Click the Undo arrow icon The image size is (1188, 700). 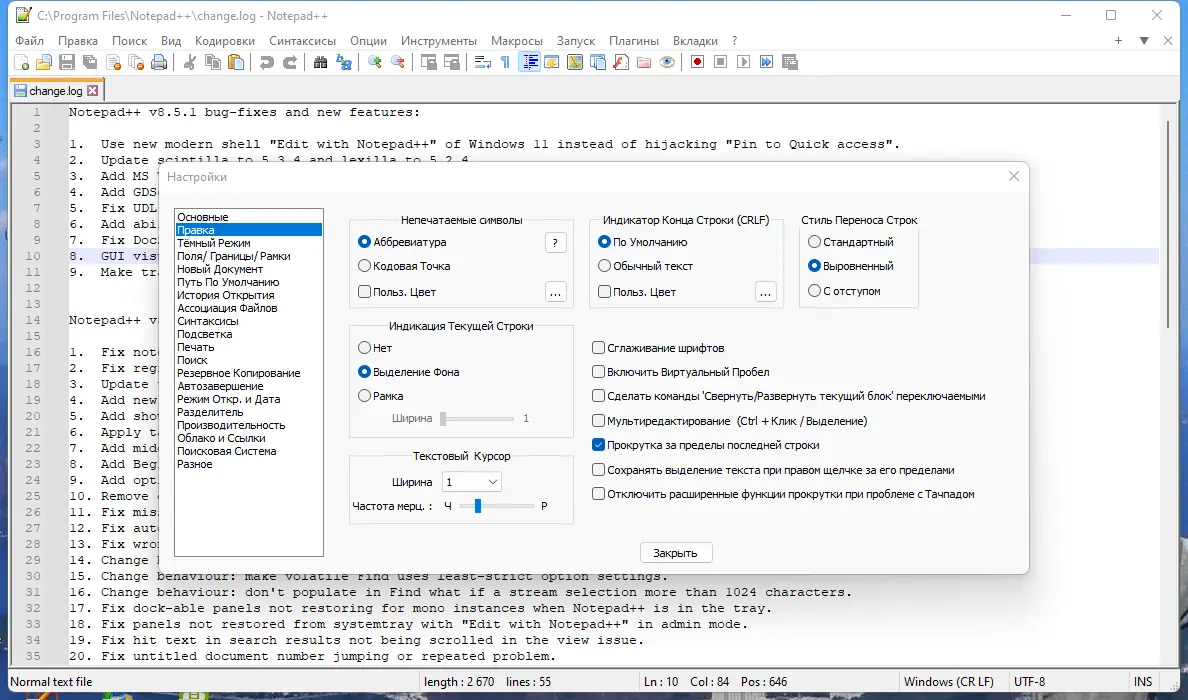pyautogui.click(x=267, y=62)
